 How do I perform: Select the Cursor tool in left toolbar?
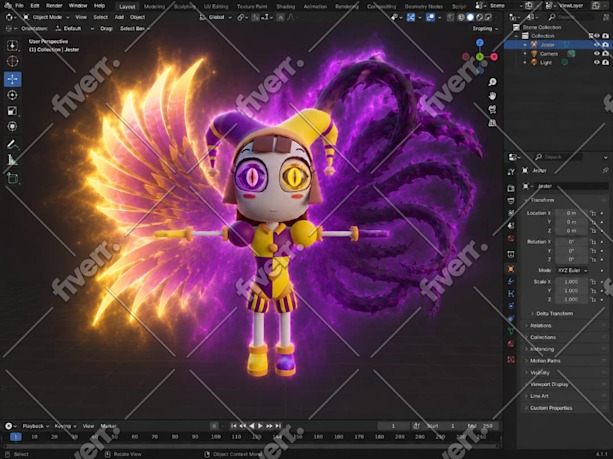point(13,61)
